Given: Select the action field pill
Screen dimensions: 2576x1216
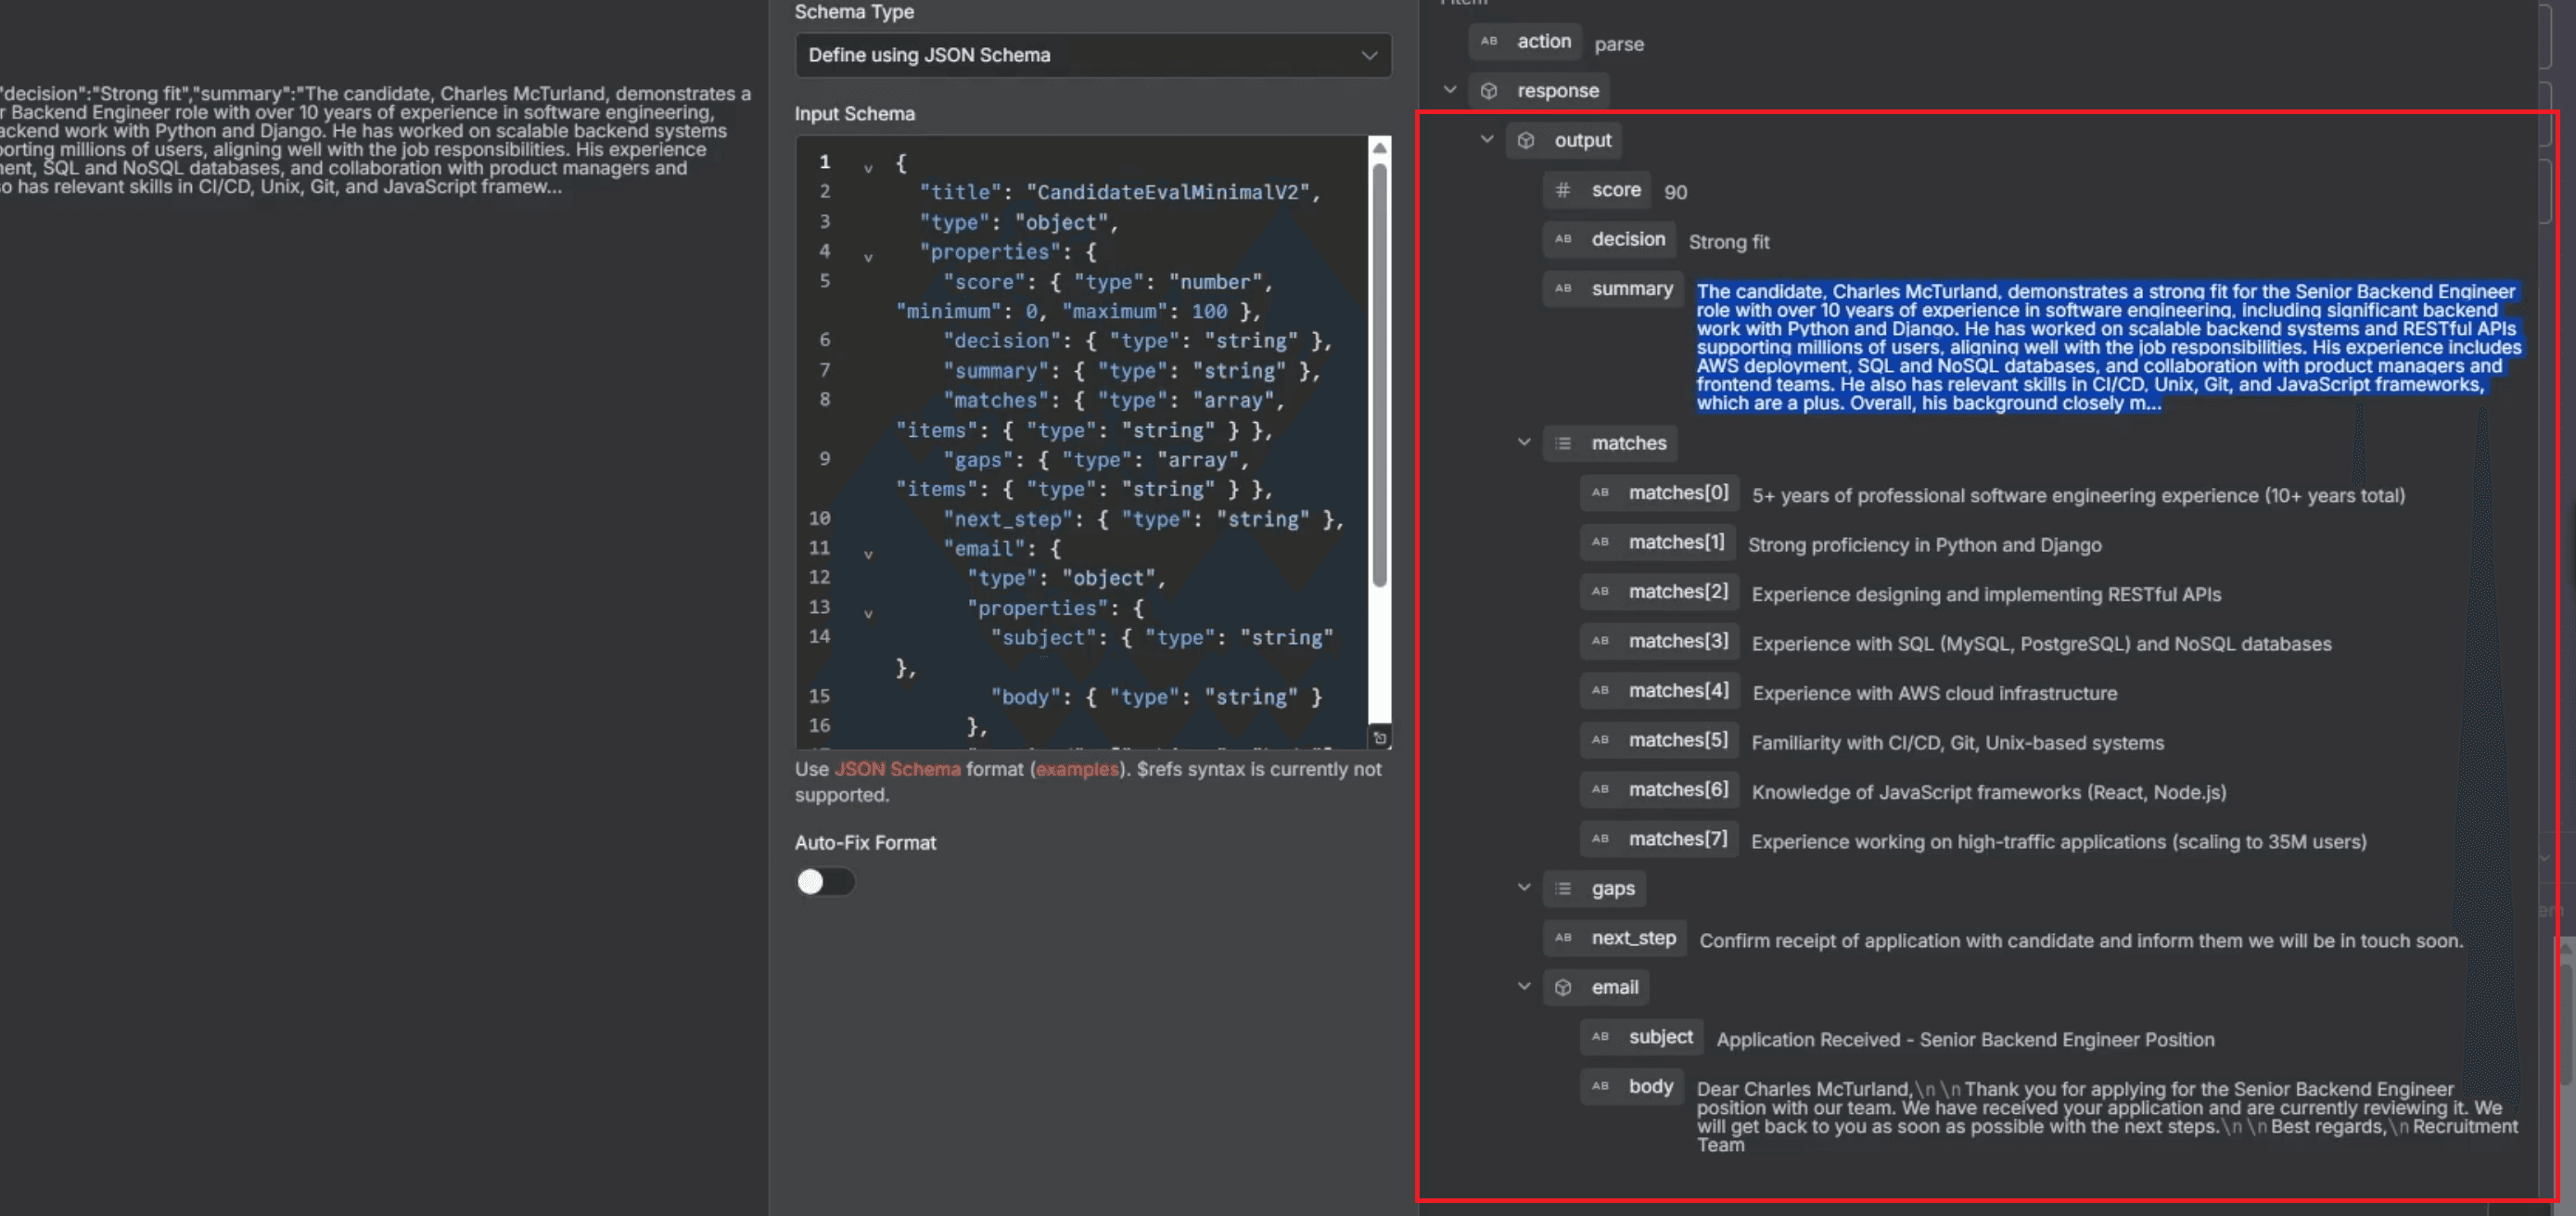Looking at the screenshot, I should 1526,41.
